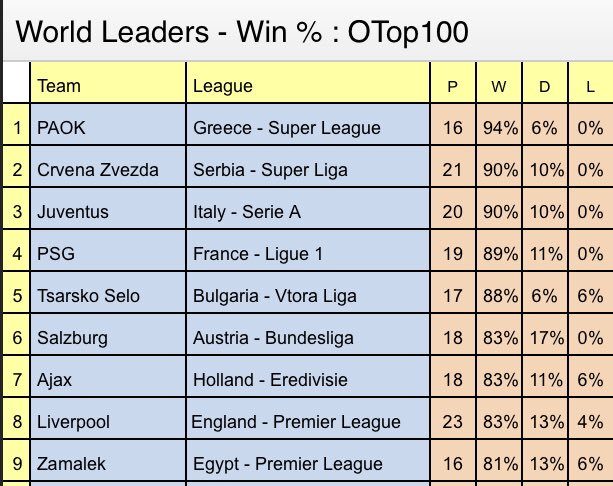This screenshot has width=613, height=486.
Task: Select the Salzburg team cell
Action: point(71,338)
